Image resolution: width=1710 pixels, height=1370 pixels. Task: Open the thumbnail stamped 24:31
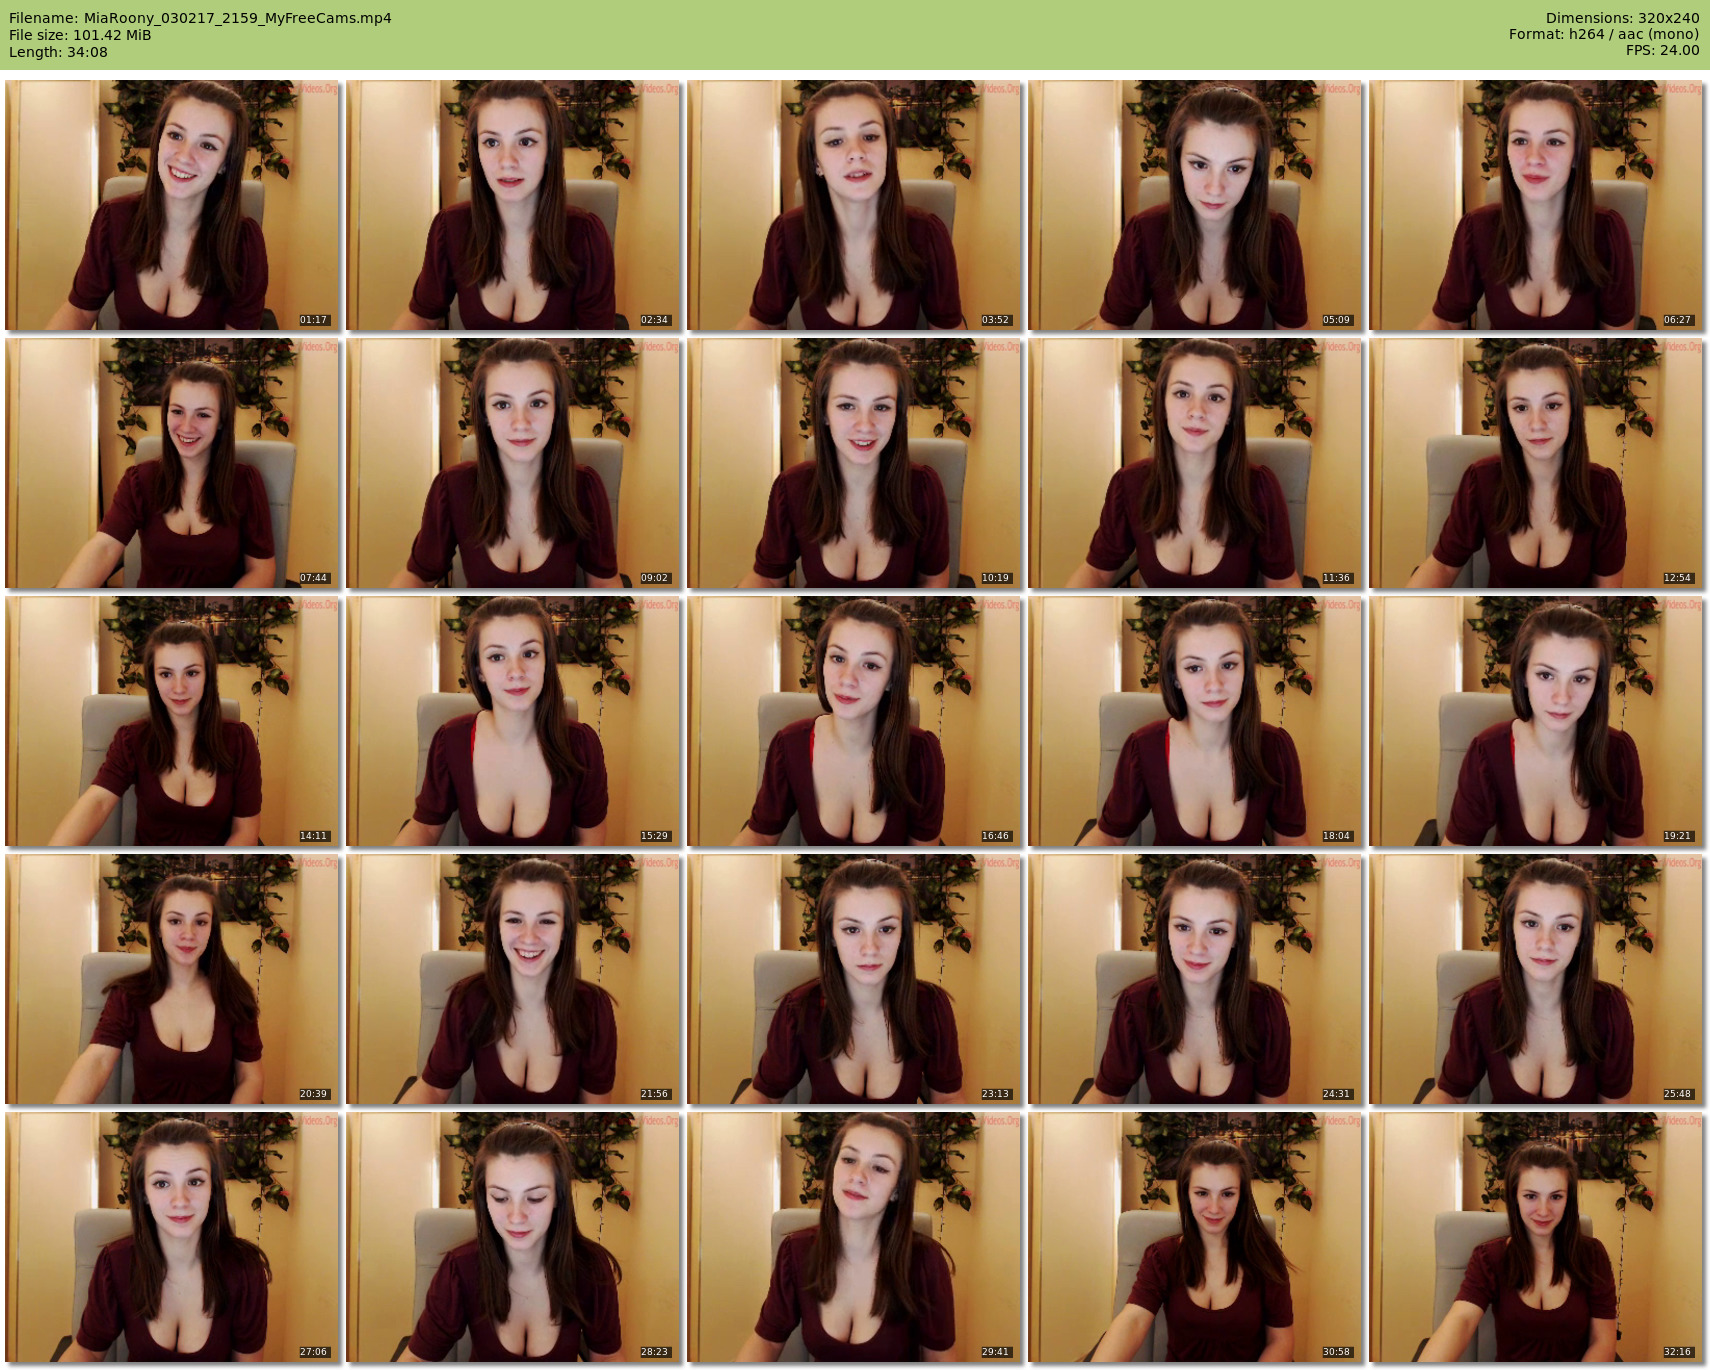(1195, 979)
